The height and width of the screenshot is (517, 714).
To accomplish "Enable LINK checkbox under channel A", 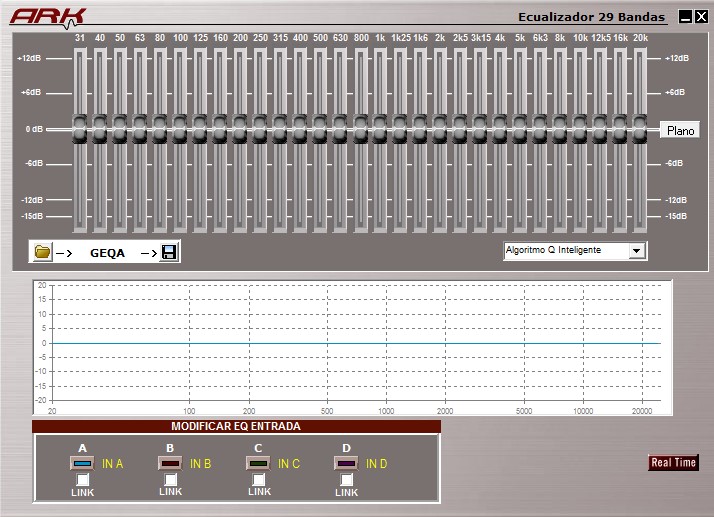I will coord(82,480).
